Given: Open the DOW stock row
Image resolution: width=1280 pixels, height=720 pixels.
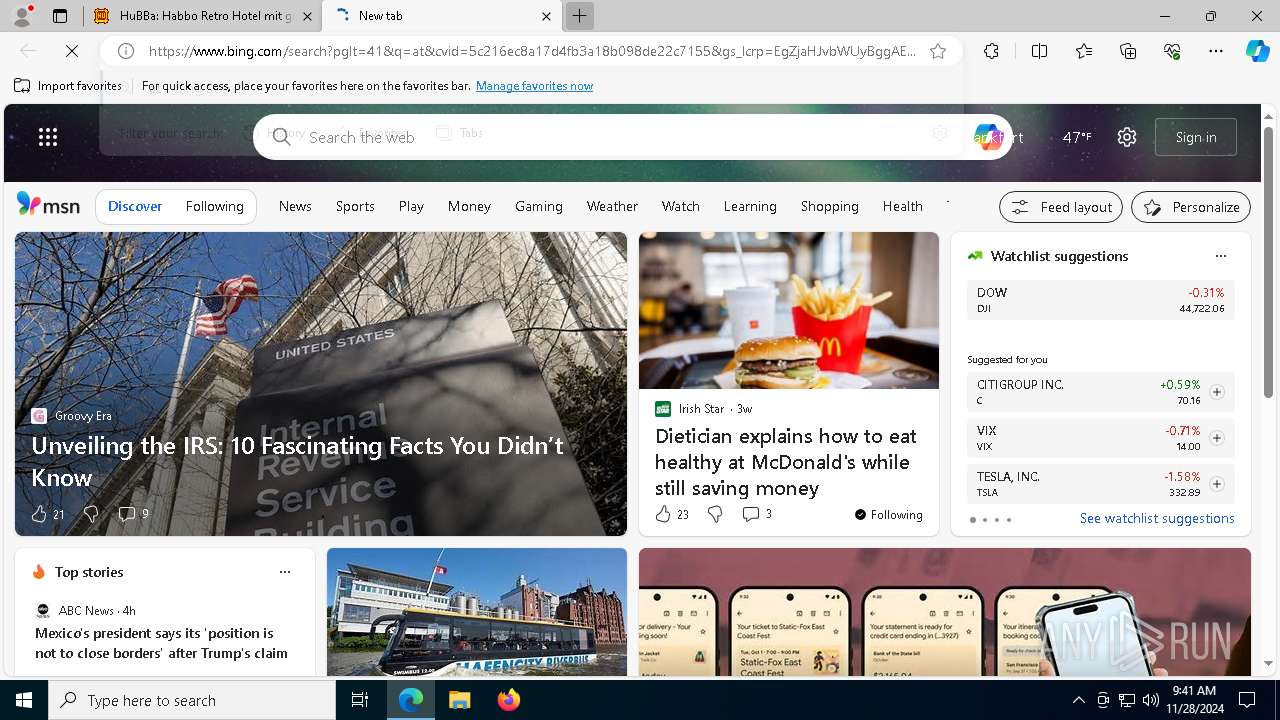Looking at the screenshot, I should pos(1100,300).
